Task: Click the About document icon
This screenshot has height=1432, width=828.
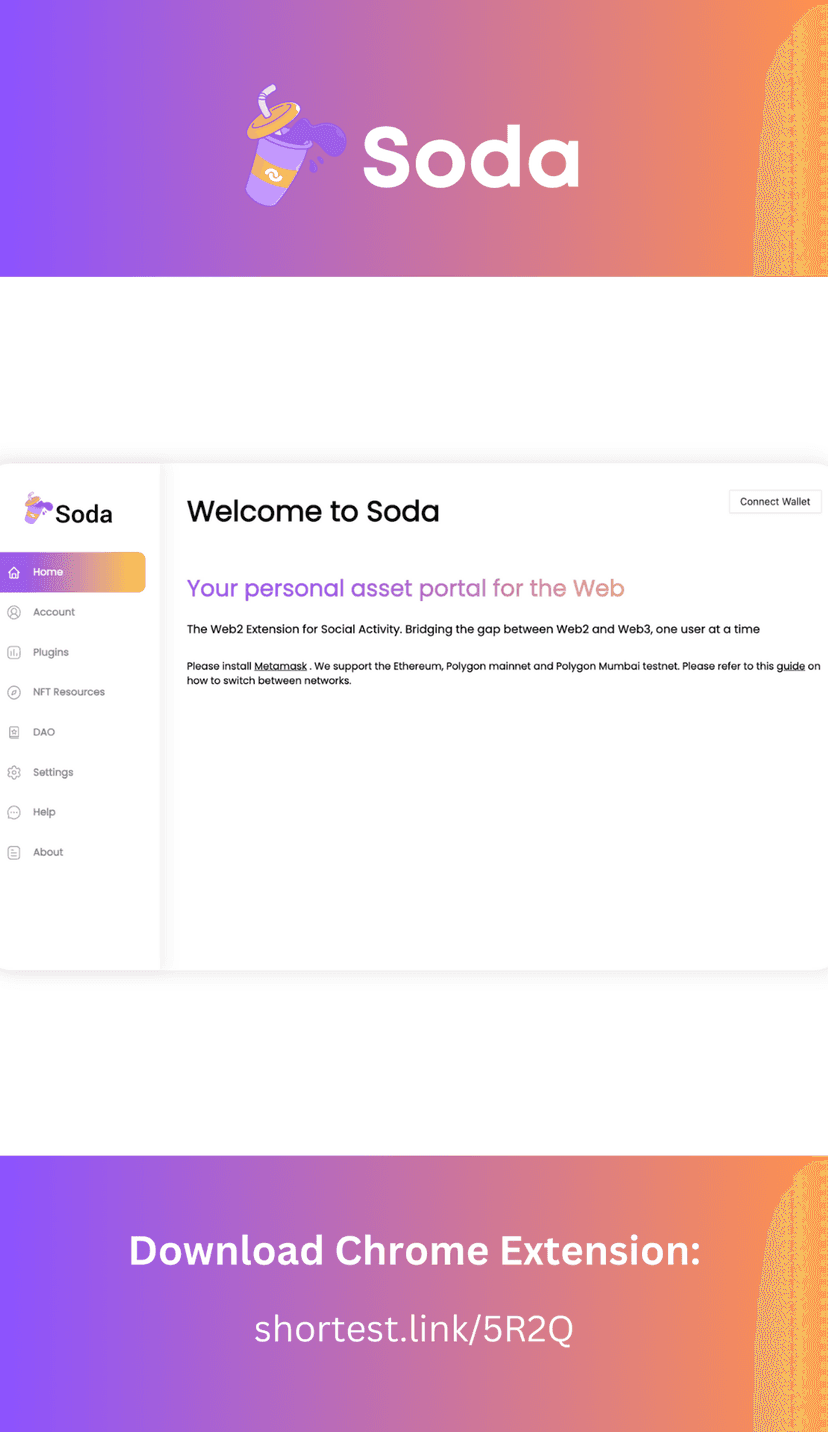Action: click(14, 852)
